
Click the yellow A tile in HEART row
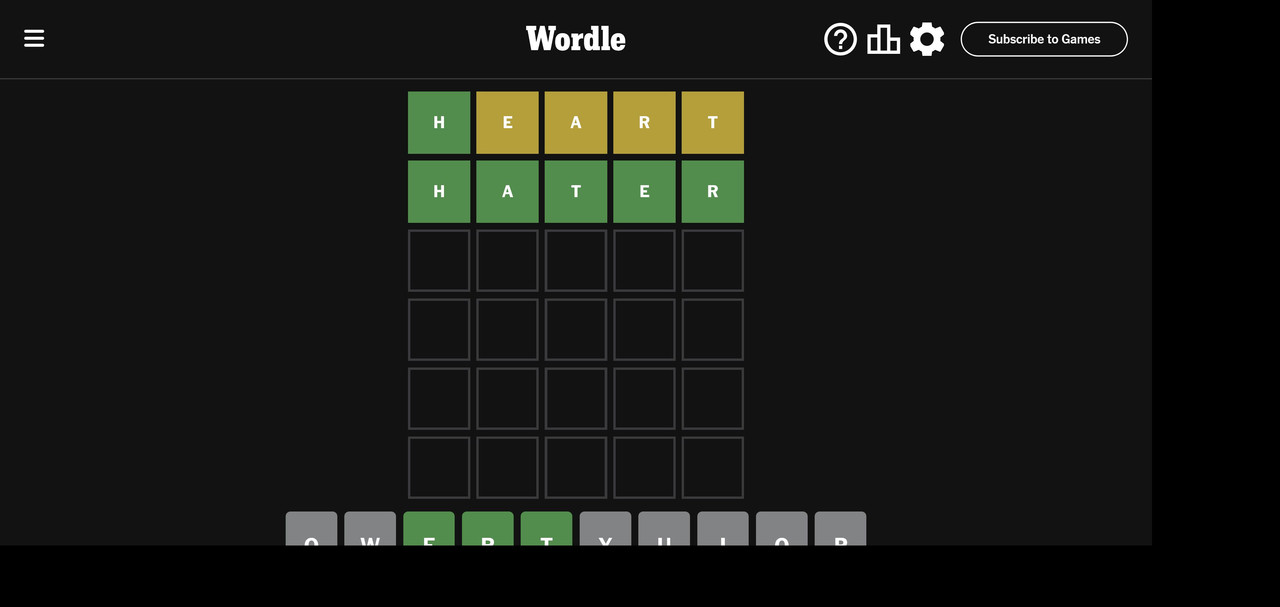point(576,123)
